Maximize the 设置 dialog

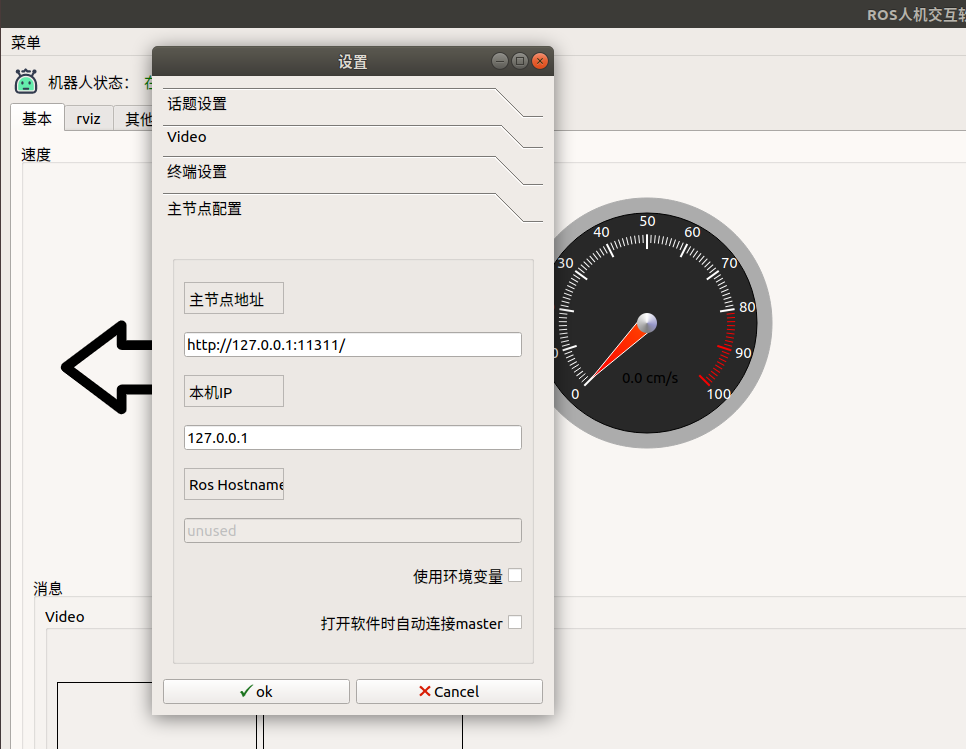pyautogui.click(x=520, y=61)
